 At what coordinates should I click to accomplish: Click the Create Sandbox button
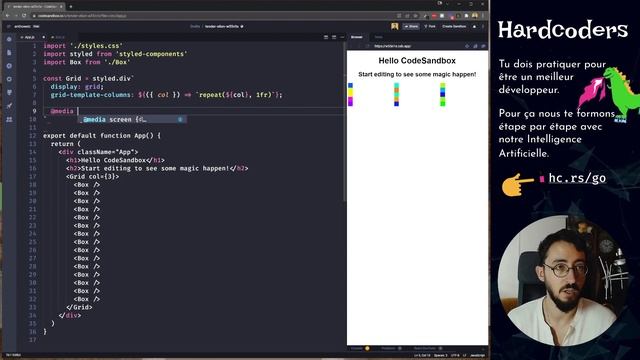454,27
